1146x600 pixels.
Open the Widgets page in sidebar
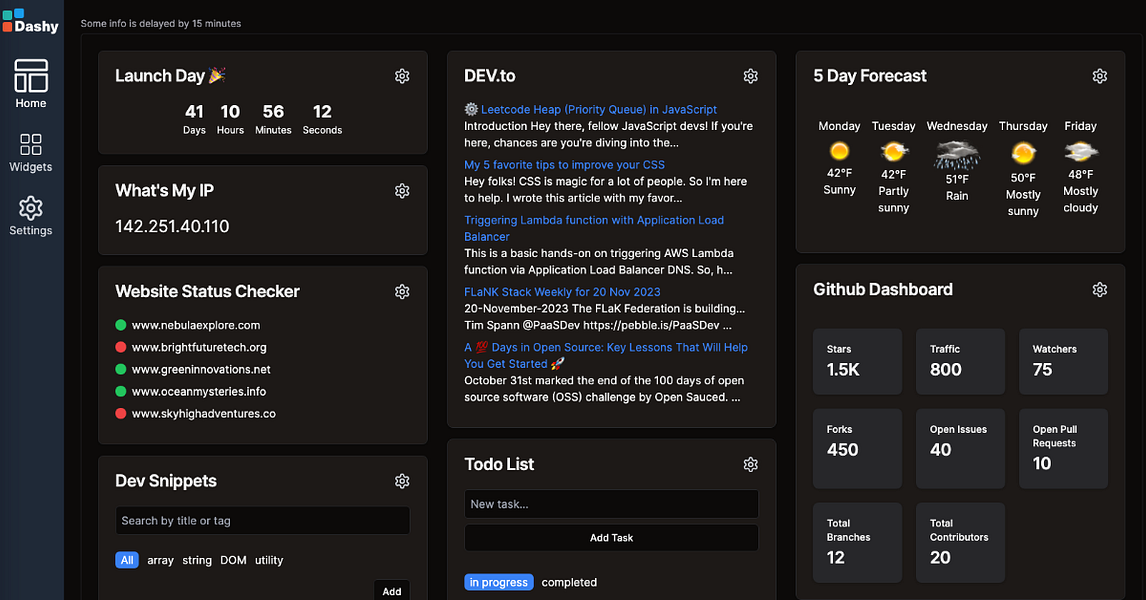(x=31, y=153)
